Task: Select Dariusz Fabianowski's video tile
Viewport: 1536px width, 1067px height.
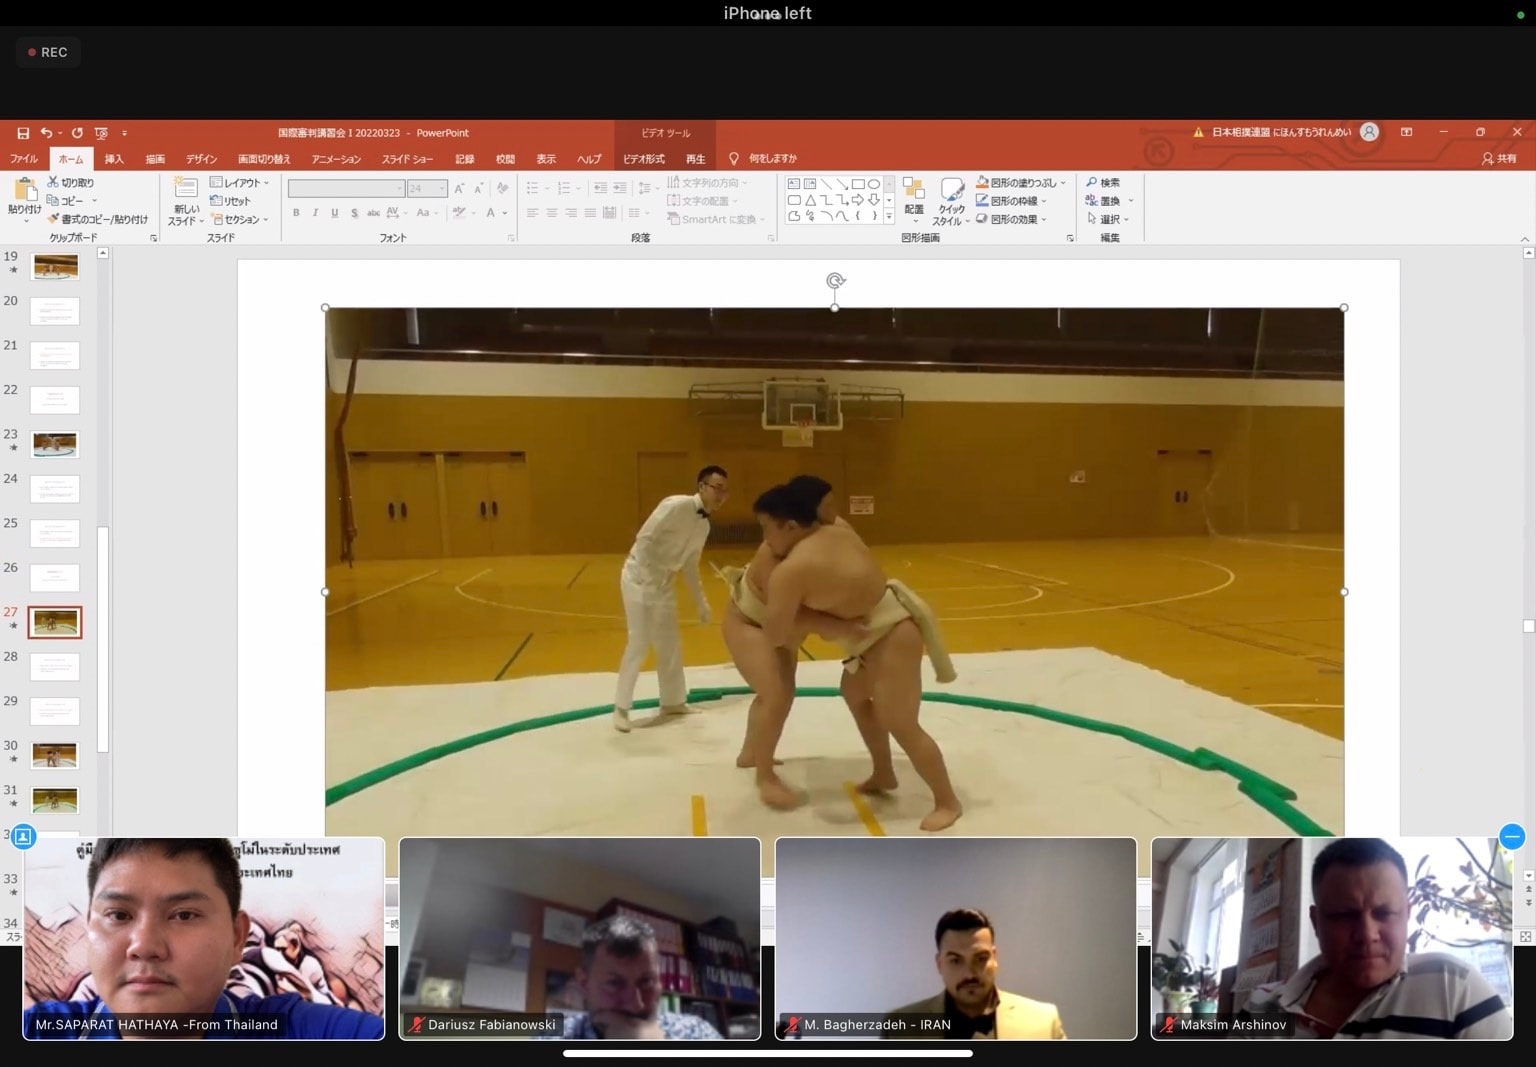Action: click(x=580, y=938)
